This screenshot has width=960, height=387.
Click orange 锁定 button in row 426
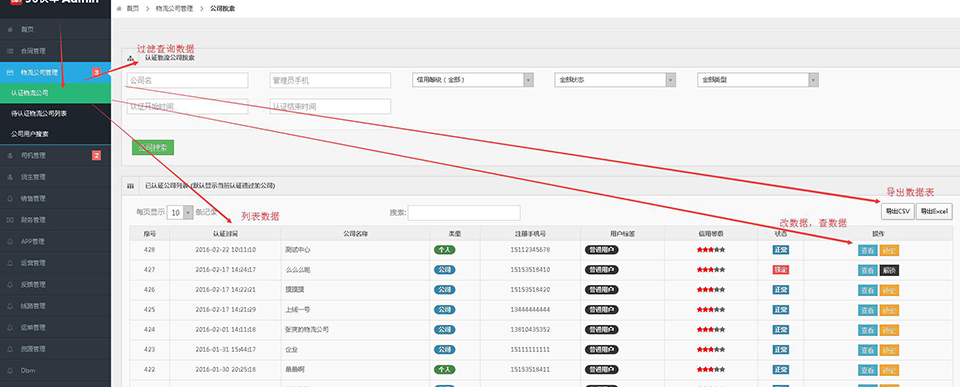point(889,290)
